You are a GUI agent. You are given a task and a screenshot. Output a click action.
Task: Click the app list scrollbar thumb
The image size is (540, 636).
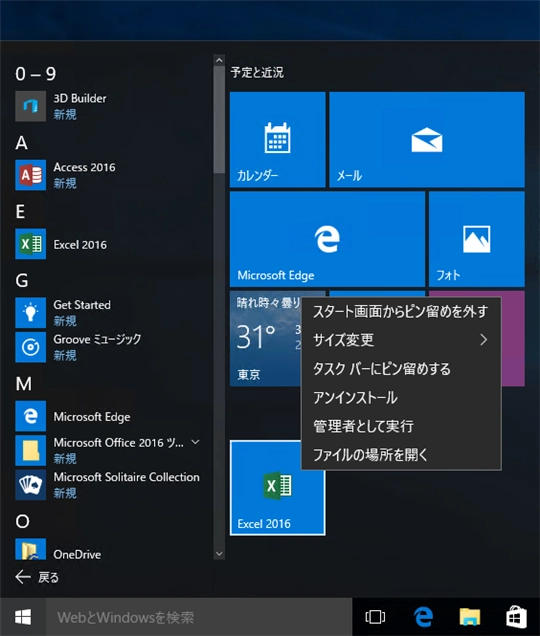[219, 120]
